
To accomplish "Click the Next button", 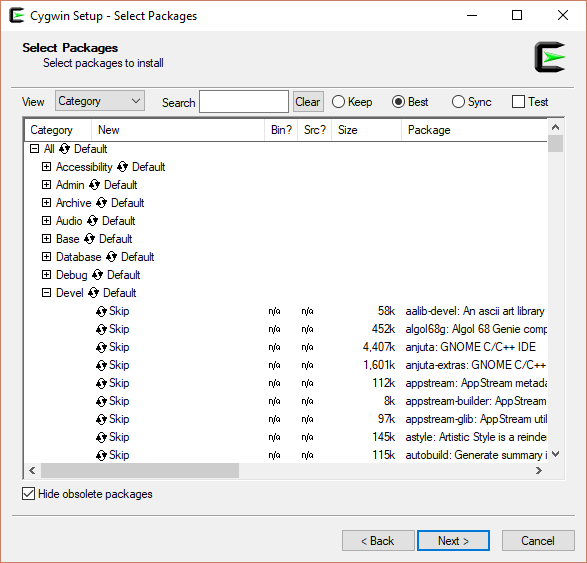I will pyautogui.click(x=453, y=541).
